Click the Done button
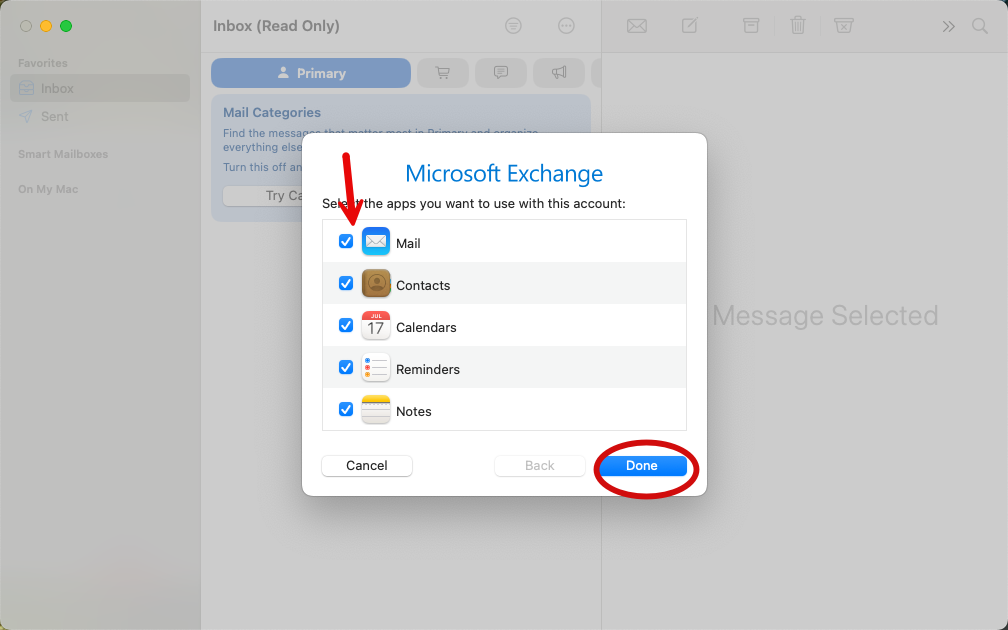 (x=642, y=465)
